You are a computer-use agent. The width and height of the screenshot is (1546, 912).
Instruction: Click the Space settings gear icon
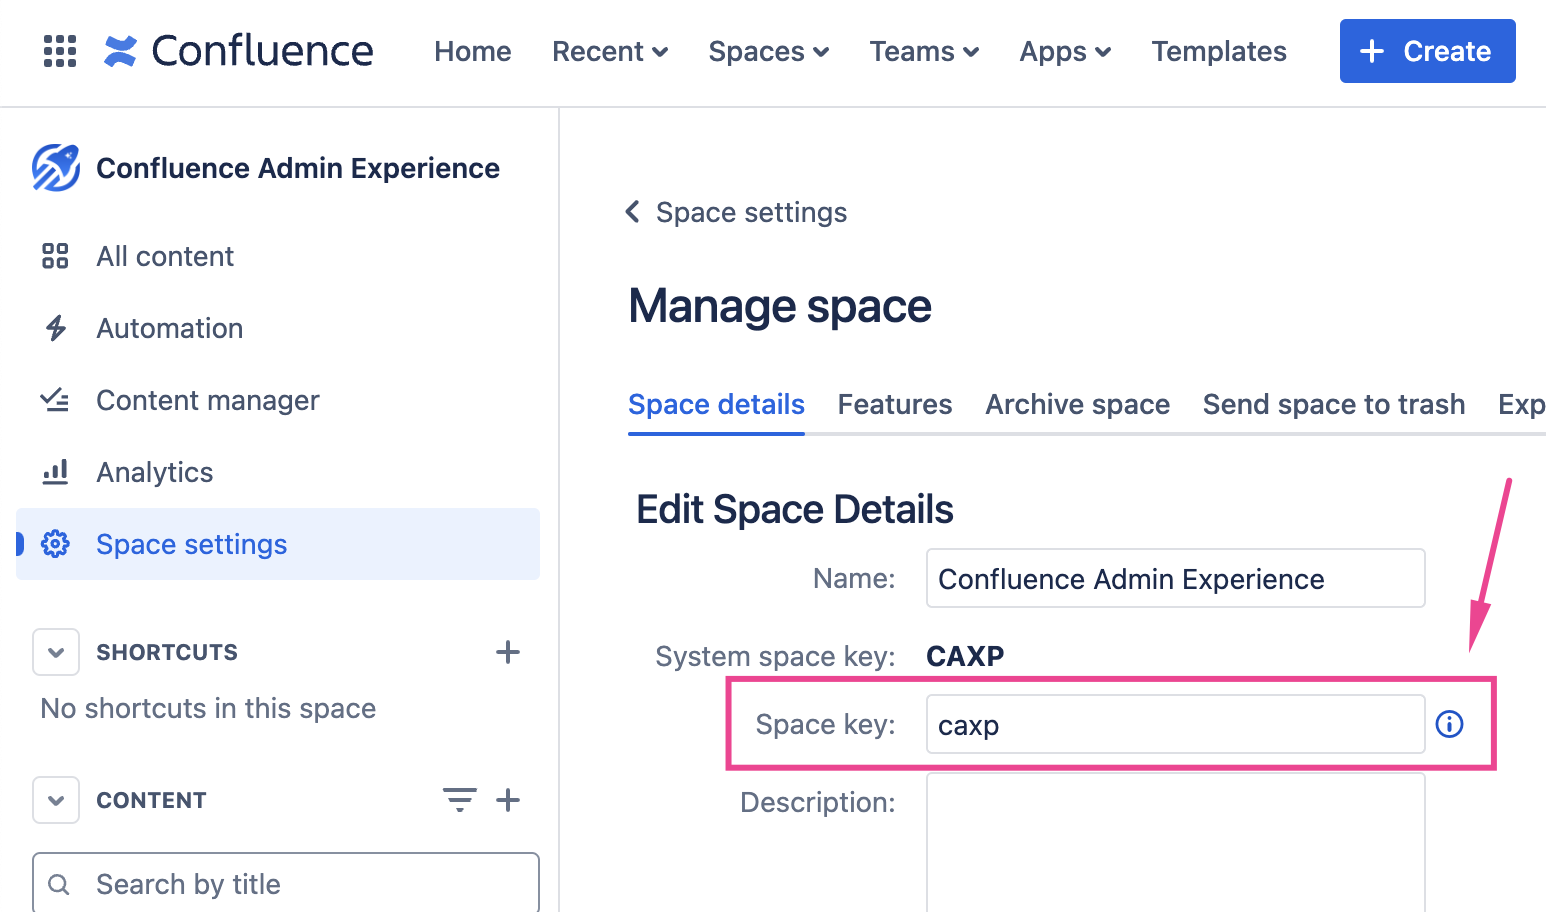(x=55, y=544)
